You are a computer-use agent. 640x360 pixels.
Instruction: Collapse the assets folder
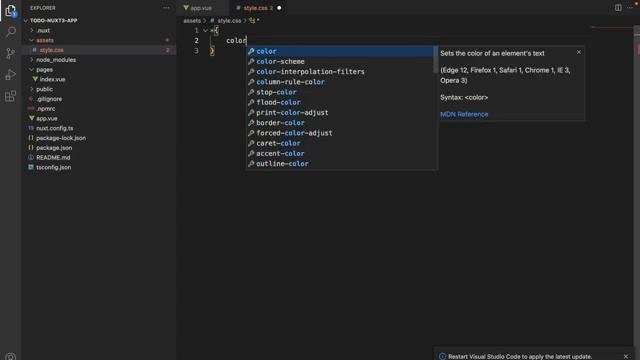click(45, 40)
